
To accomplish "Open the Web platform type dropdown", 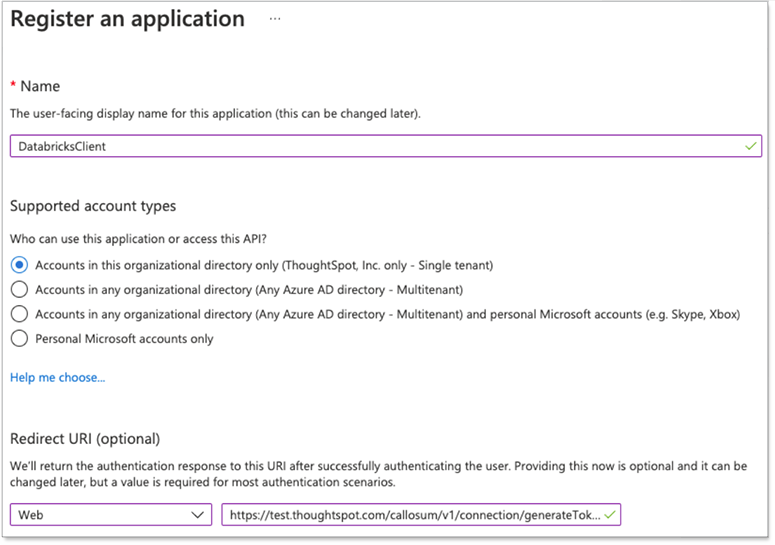I will pyautogui.click(x=110, y=514).
